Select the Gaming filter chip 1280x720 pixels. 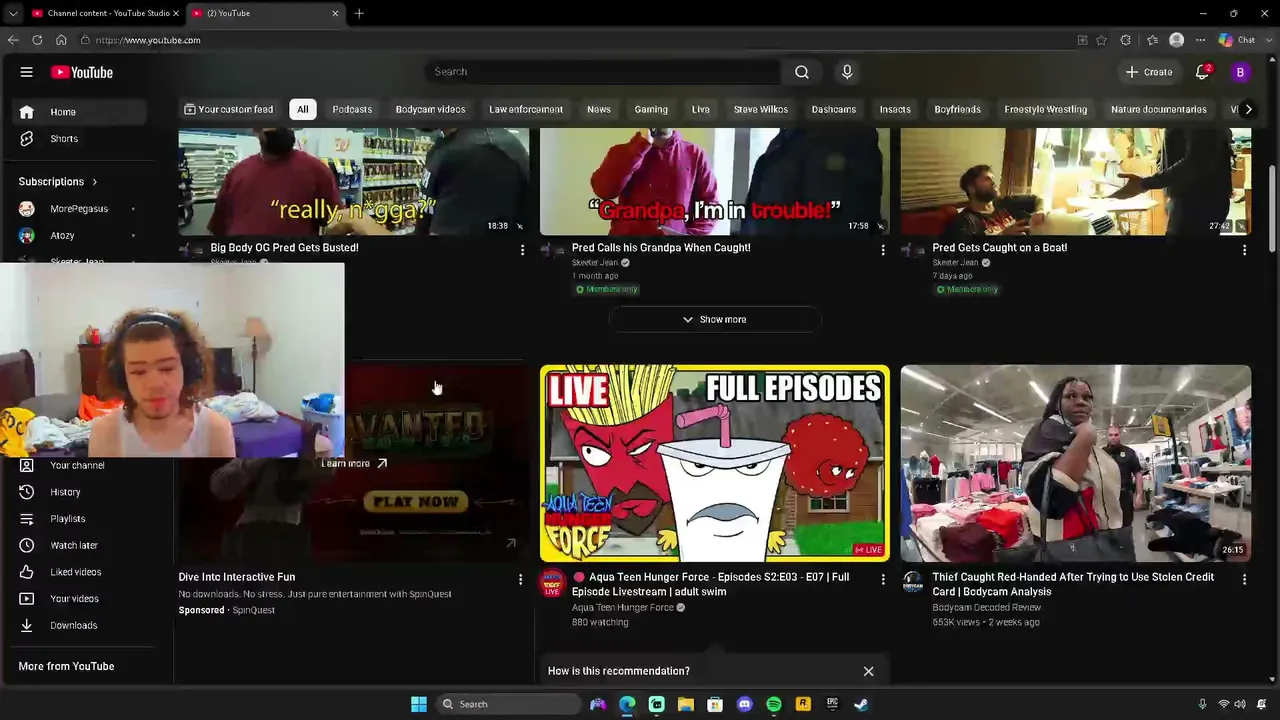(x=651, y=109)
